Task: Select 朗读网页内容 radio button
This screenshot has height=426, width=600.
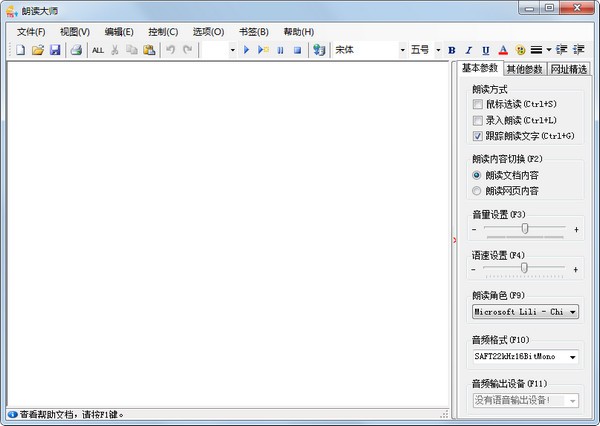Action: coord(476,191)
